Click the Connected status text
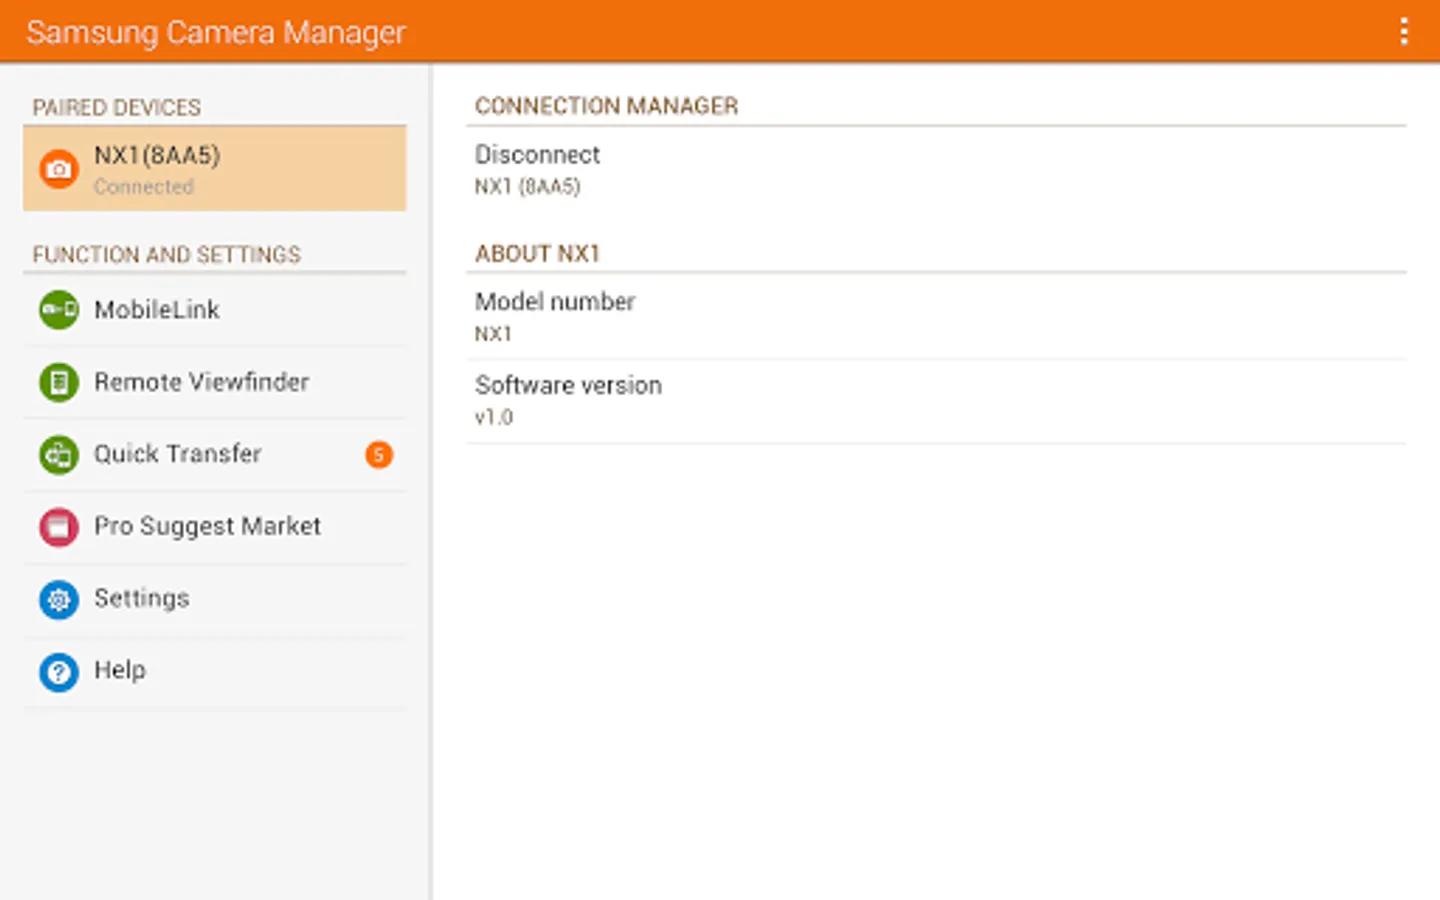Image resolution: width=1440 pixels, height=900 pixels. point(144,187)
